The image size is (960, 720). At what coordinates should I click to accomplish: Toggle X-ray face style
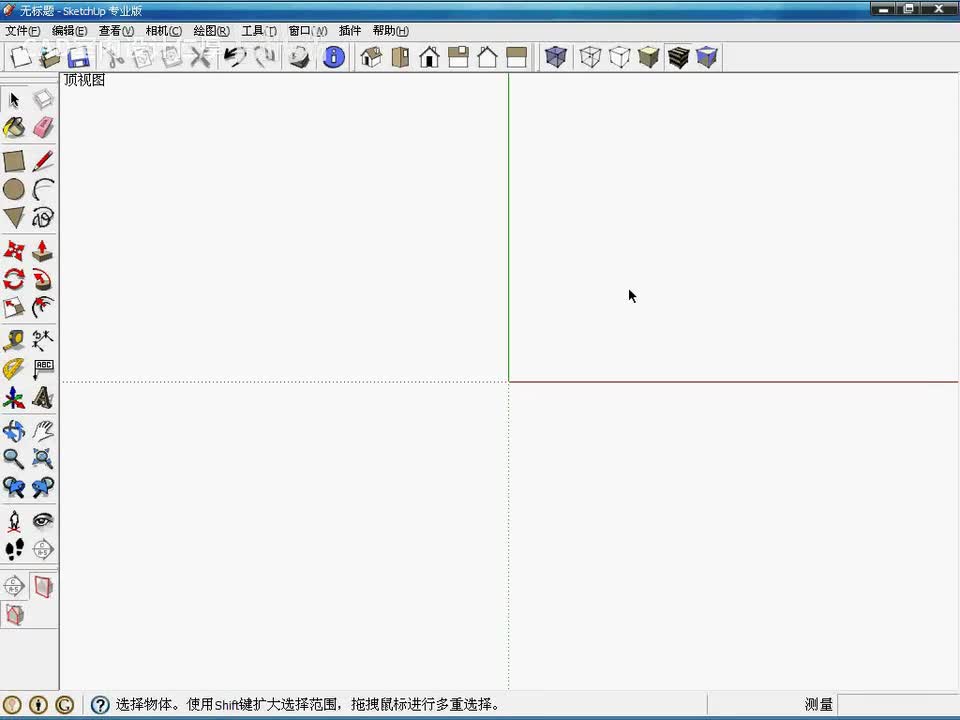[555, 58]
